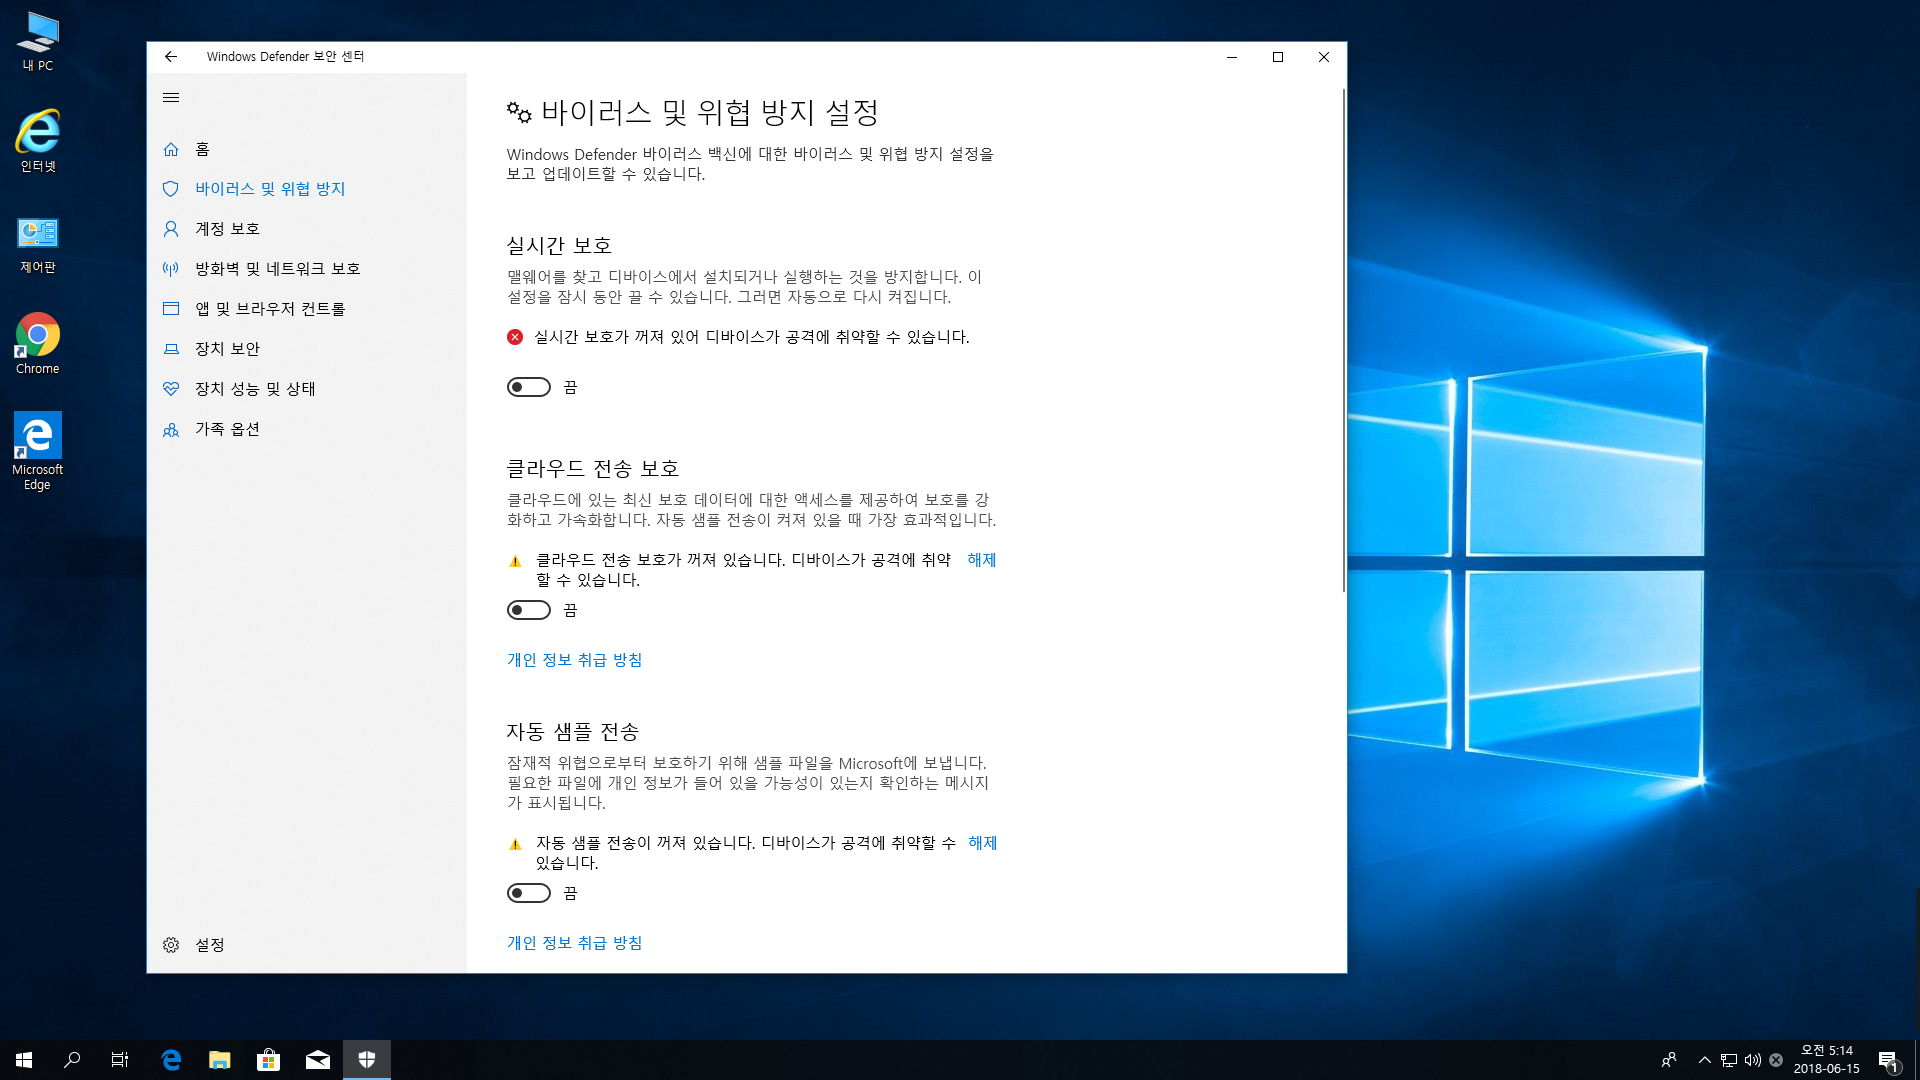The height and width of the screenshot is (1080, 1920).
Task: Click the vertical scrollbar in Defender window
Action: click(x=1343, y=340)
